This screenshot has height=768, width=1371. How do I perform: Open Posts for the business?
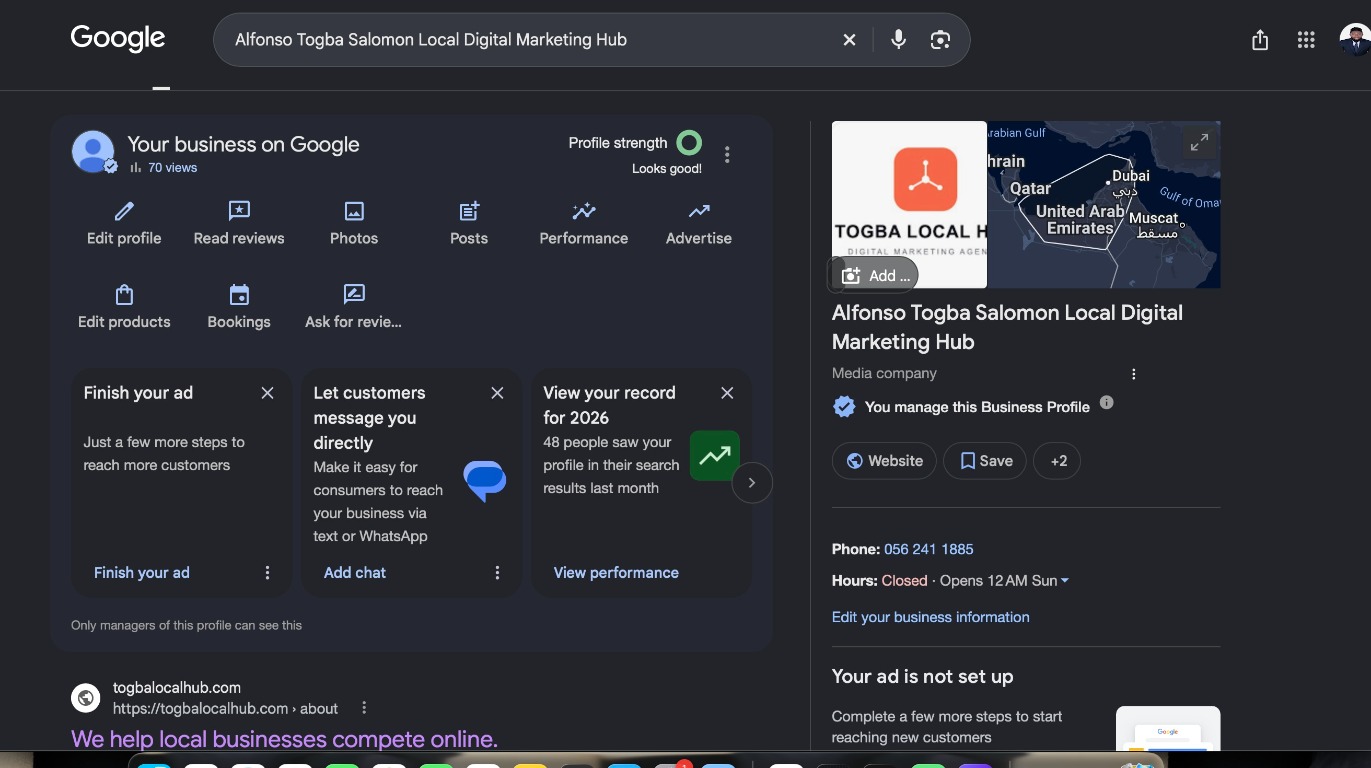coord(469,224)
